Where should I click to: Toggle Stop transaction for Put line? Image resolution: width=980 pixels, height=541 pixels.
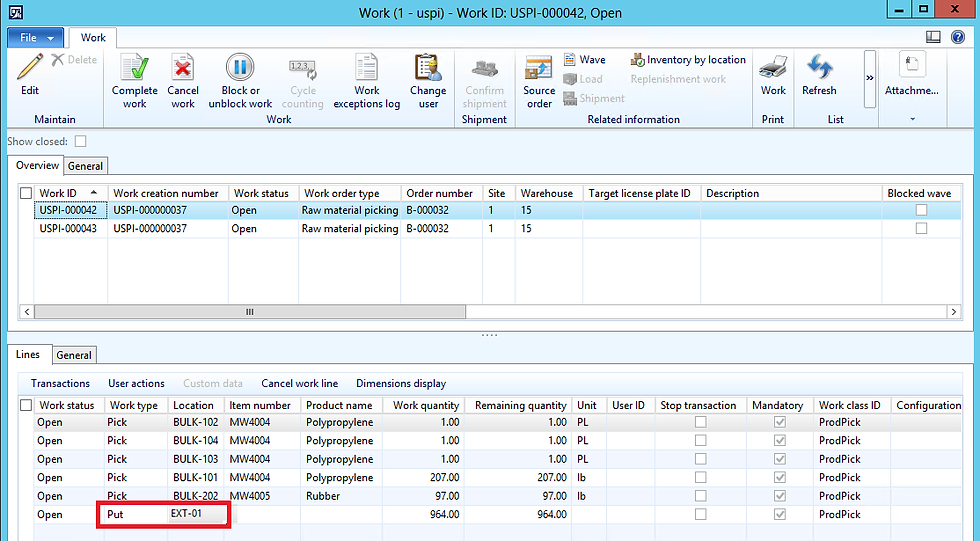(x=701, y=514)
